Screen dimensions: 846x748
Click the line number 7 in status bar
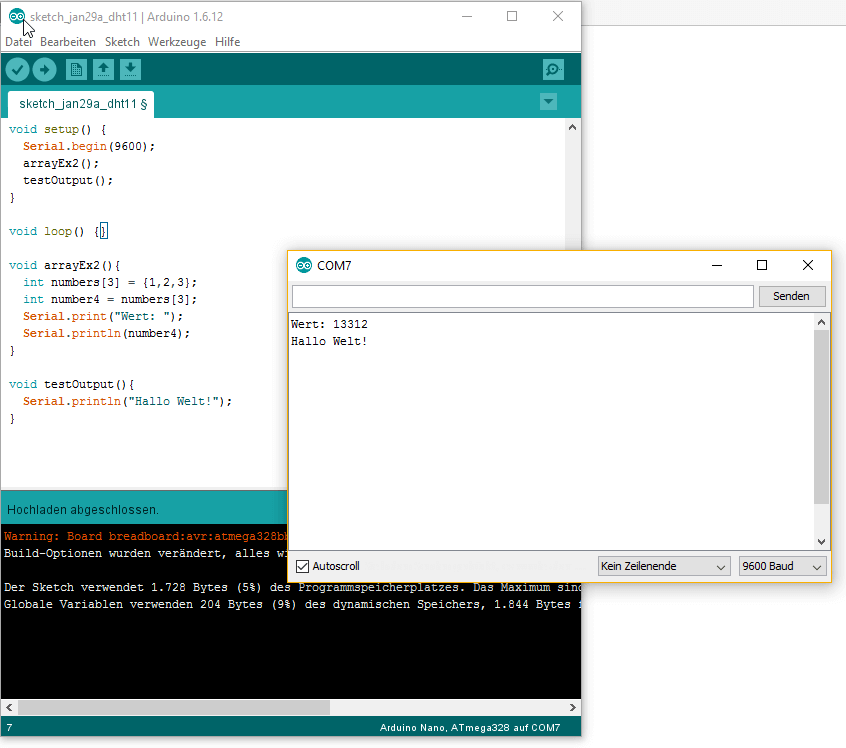(x=9, y=727)
